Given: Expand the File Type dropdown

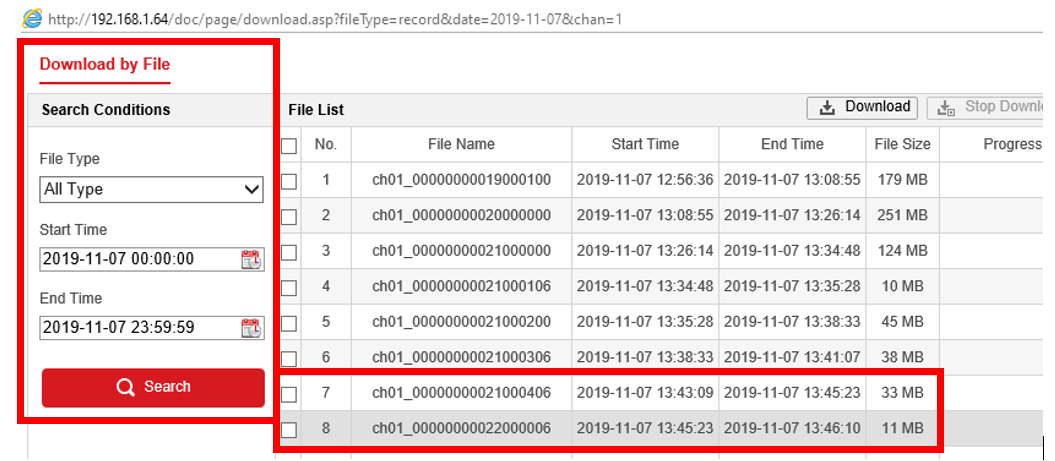Looking at the screenshot, I should point(152,189).
